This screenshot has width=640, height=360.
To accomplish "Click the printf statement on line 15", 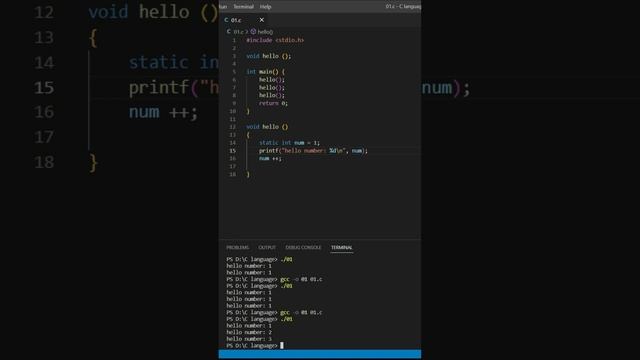I will pos(313,151).
